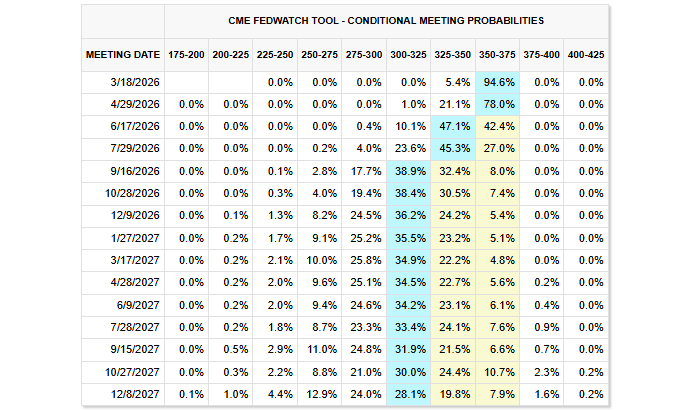The height and width of the screenshot is (410, 685).
Task: Click the 38.9% cell in 9/16/2026 row
Action: point(409,168)
